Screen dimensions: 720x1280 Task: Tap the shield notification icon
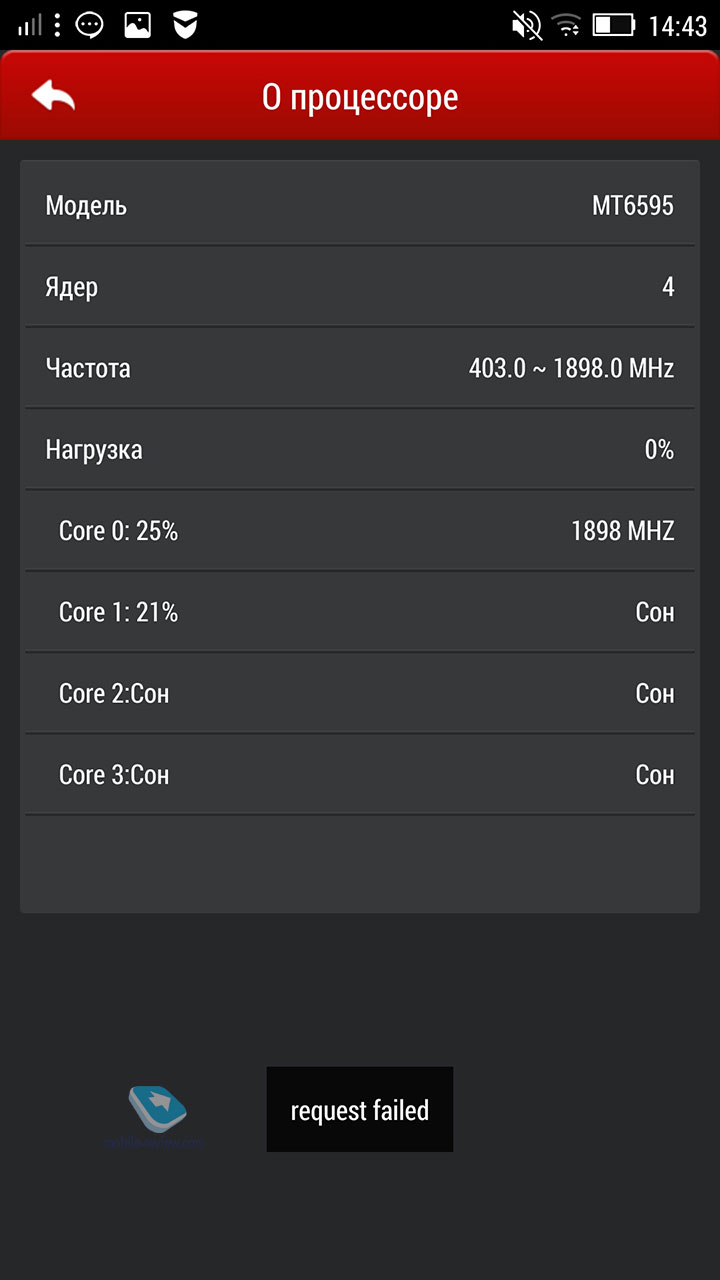click(x=185, y=25)
